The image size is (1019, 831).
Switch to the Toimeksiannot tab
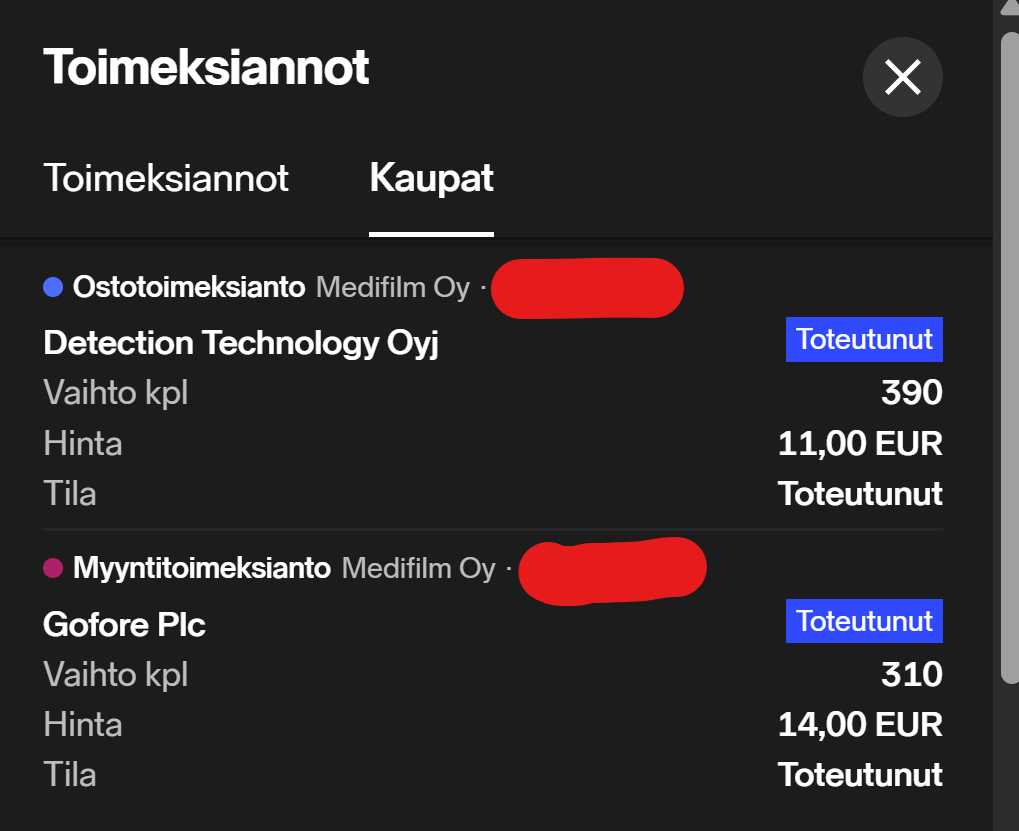coord(166,178)
